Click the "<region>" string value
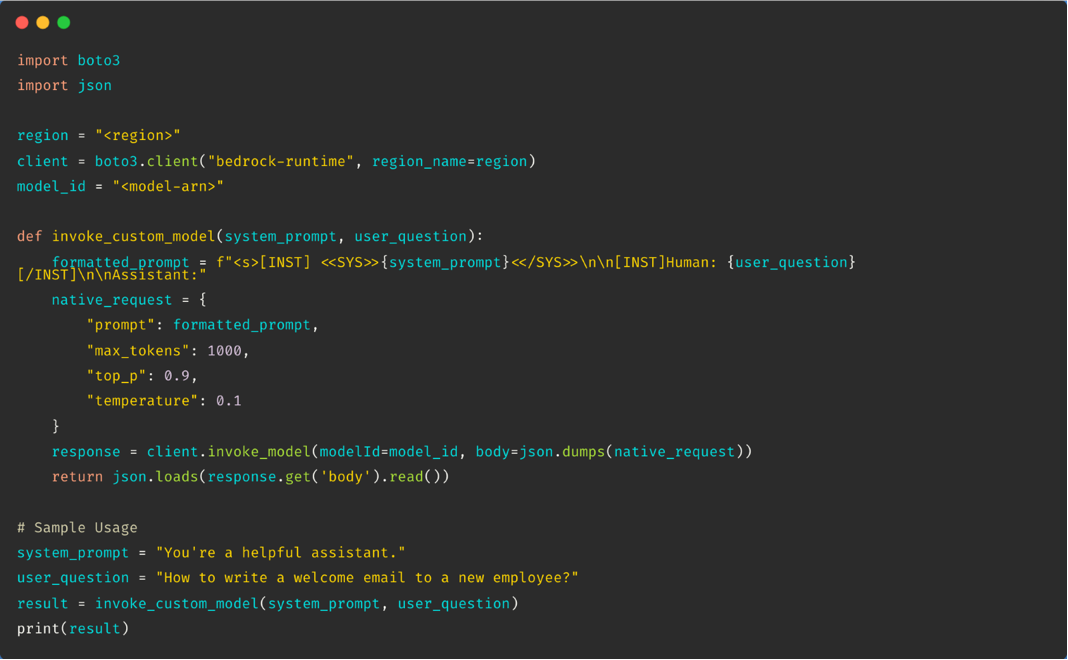Viewport: 1068px width, 660px height. (138, 135)
